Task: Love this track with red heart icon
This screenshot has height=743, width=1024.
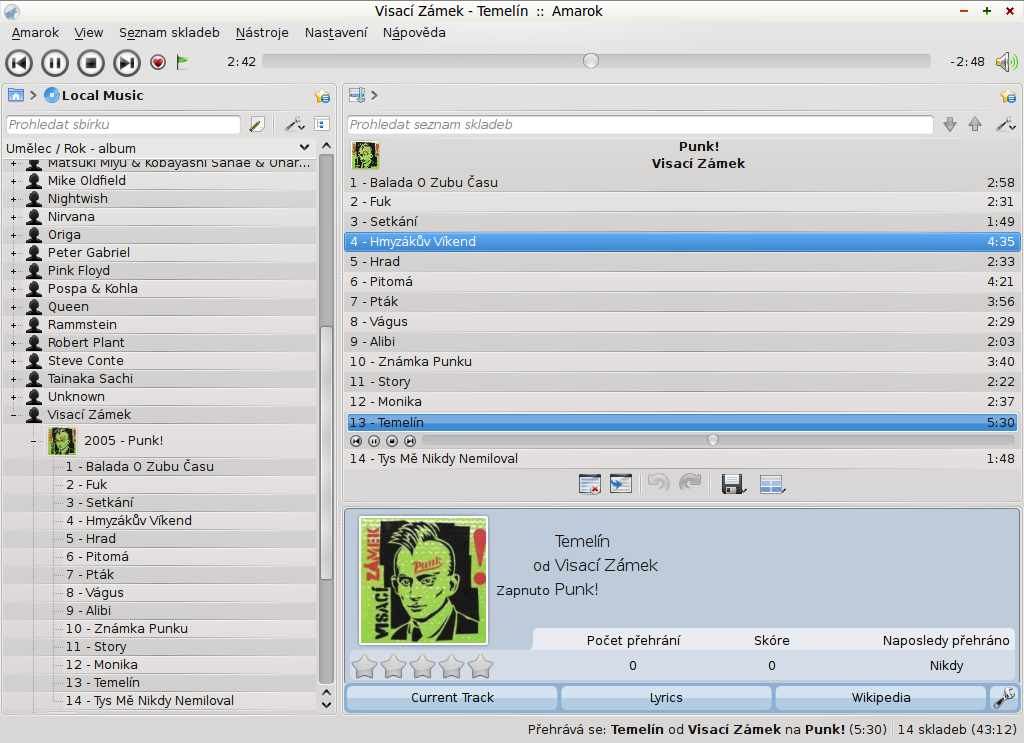Action: pyautogui.click(x=158, y=62)
